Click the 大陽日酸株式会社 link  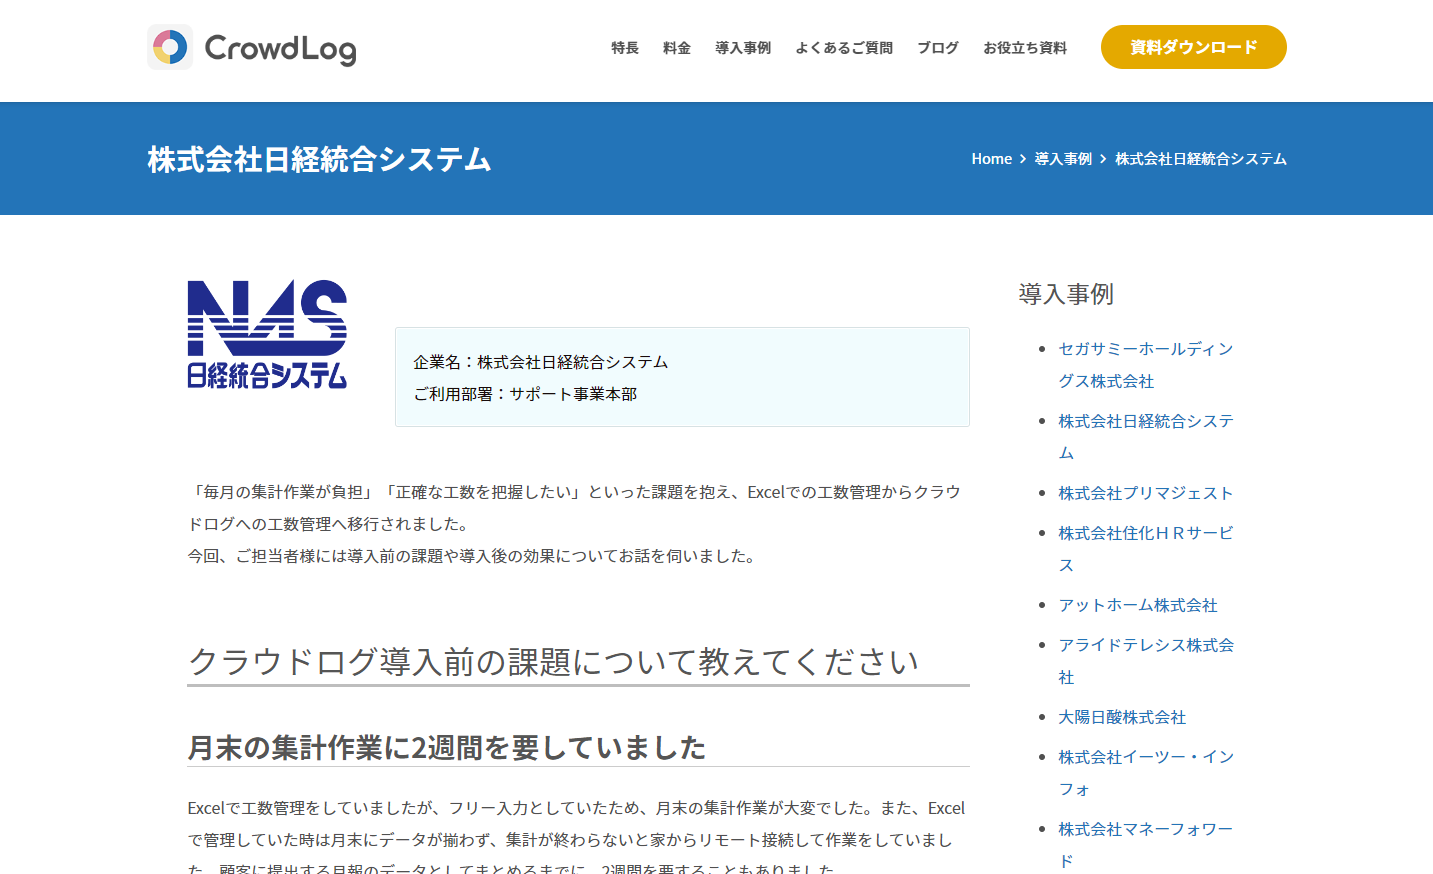pos(1122,717)
